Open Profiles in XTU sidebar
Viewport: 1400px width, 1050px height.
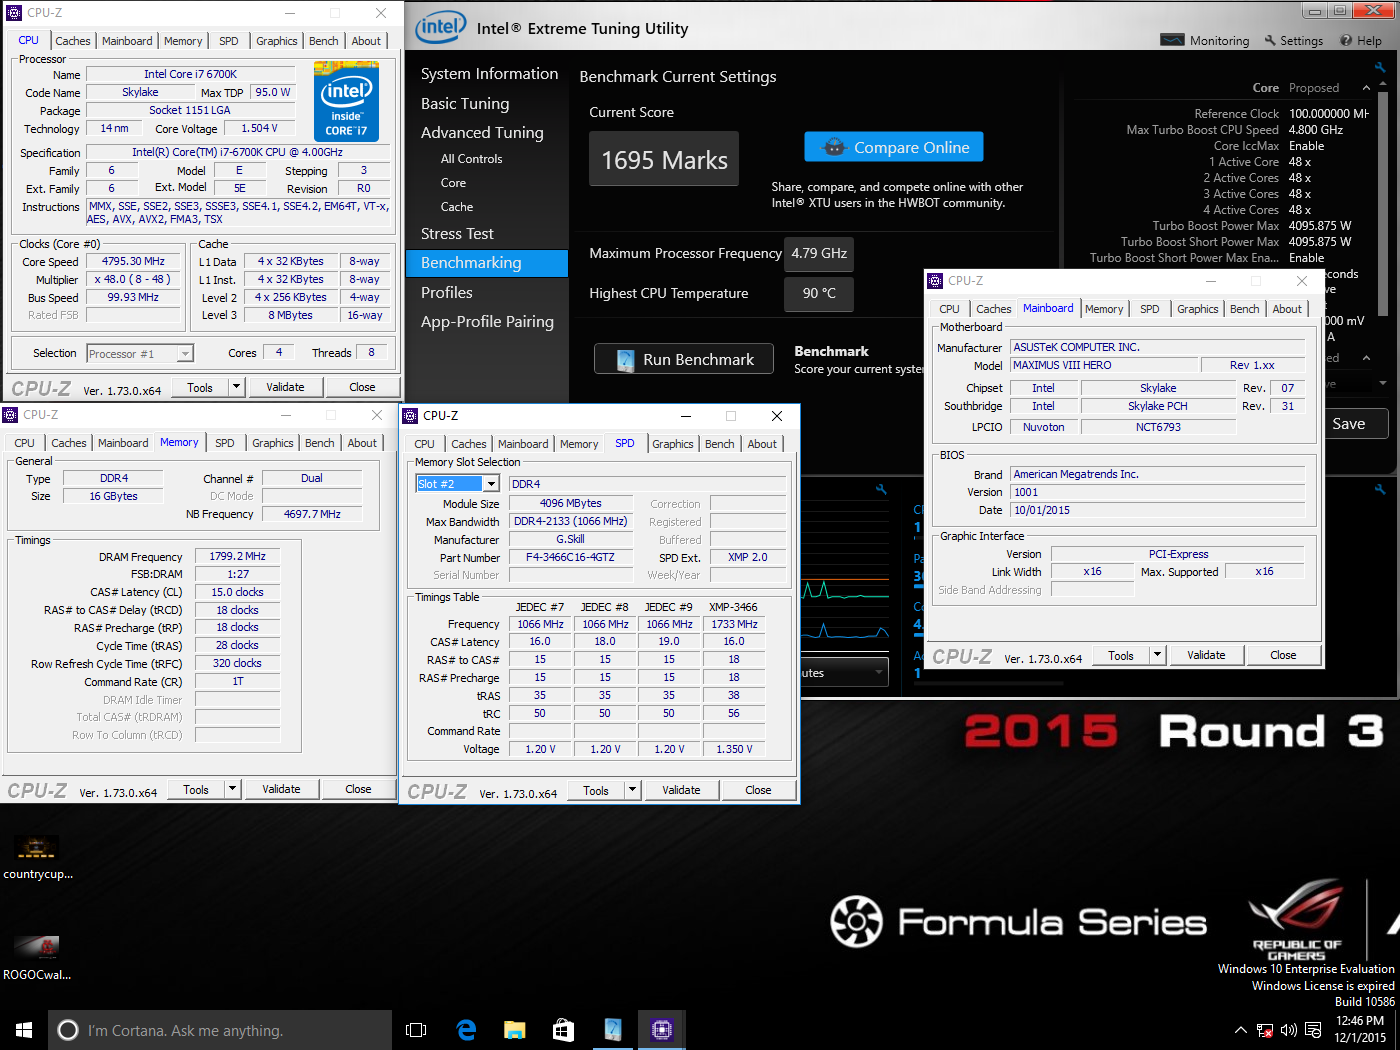[x=446, y=293]
